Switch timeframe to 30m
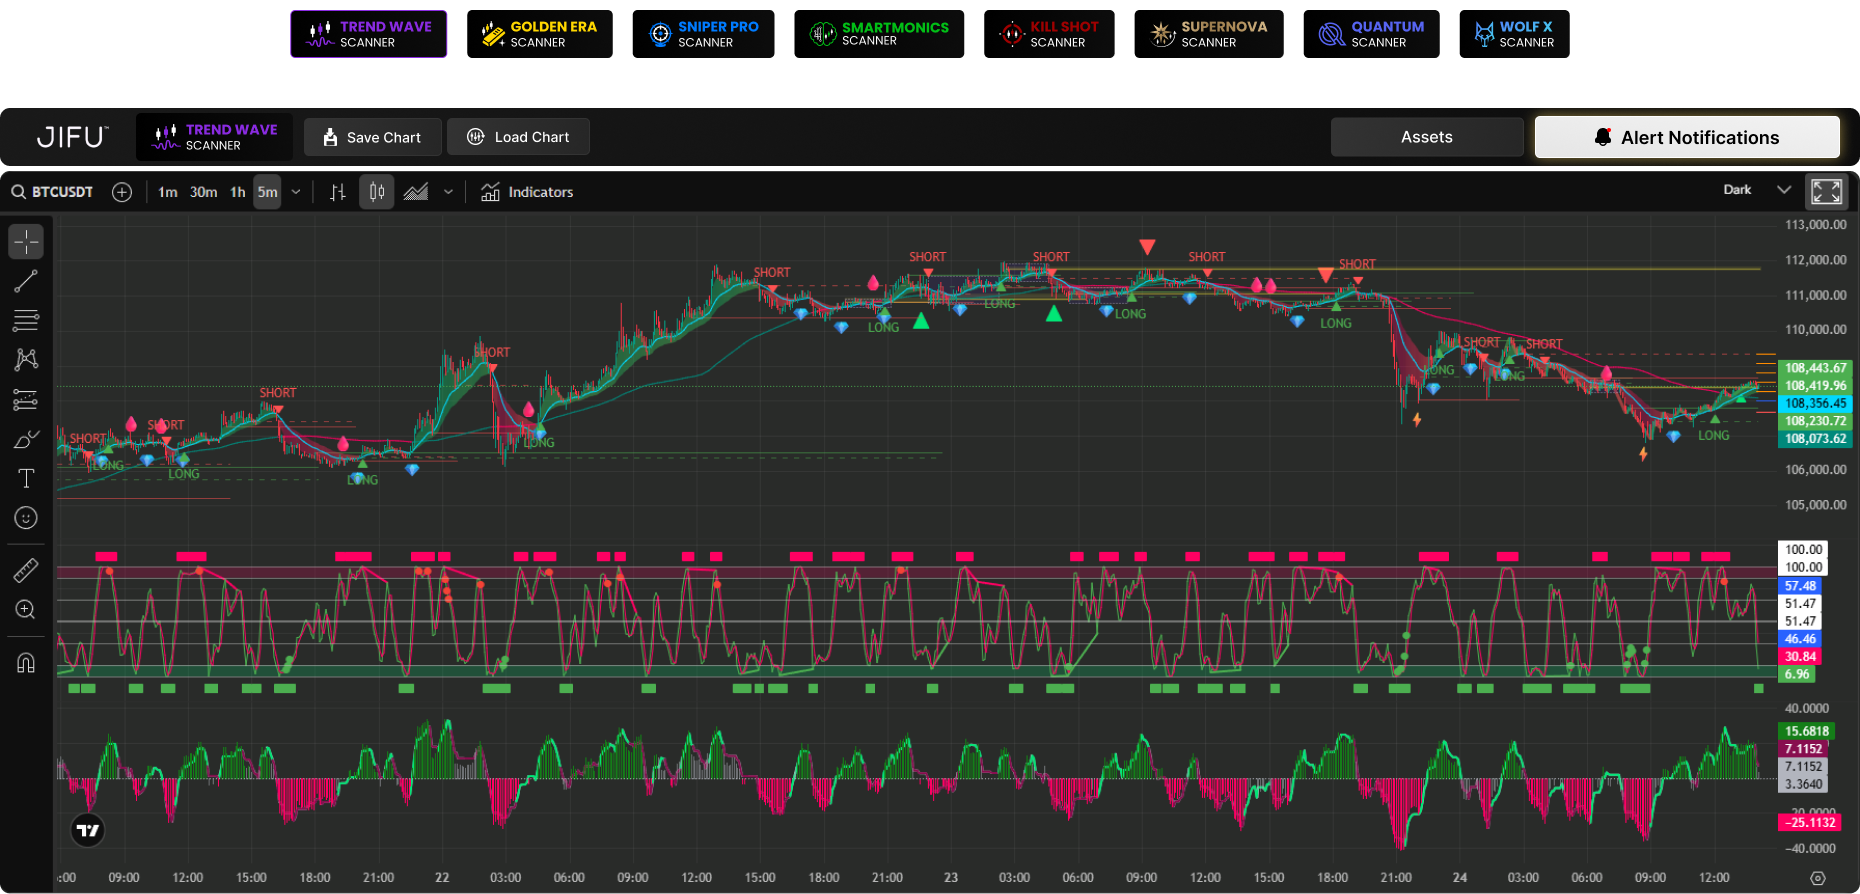This screenshot has height=894, width=1860. tap(203, 192)
